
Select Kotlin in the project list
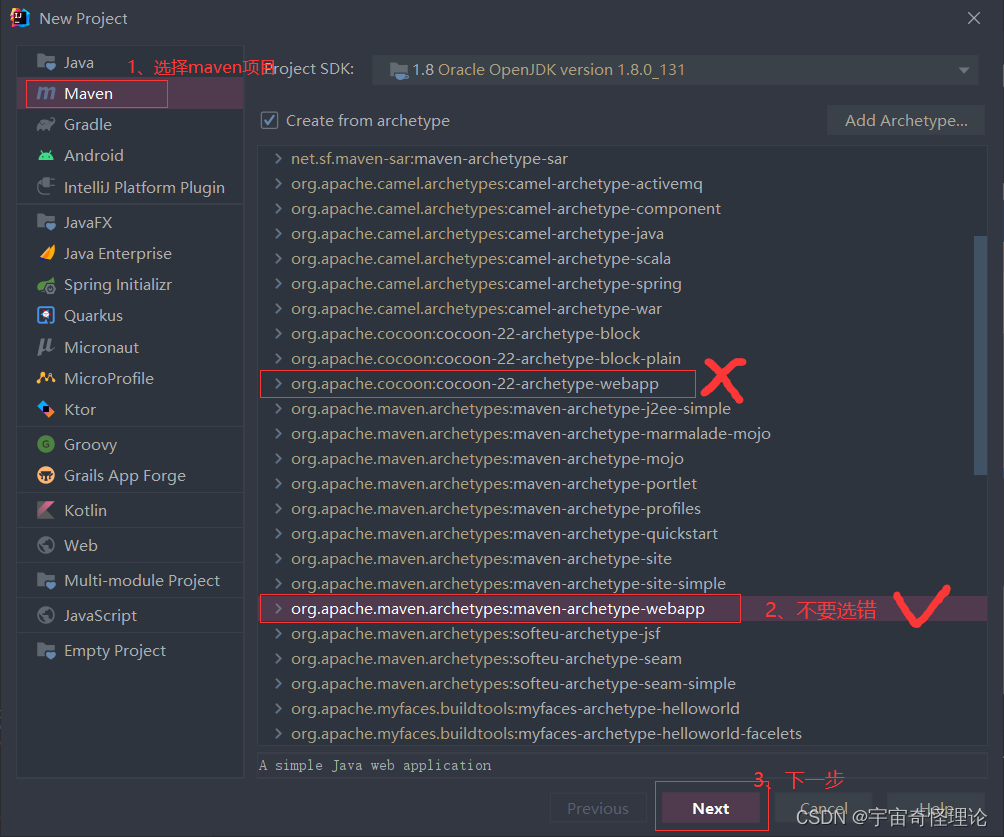[130, 510]
